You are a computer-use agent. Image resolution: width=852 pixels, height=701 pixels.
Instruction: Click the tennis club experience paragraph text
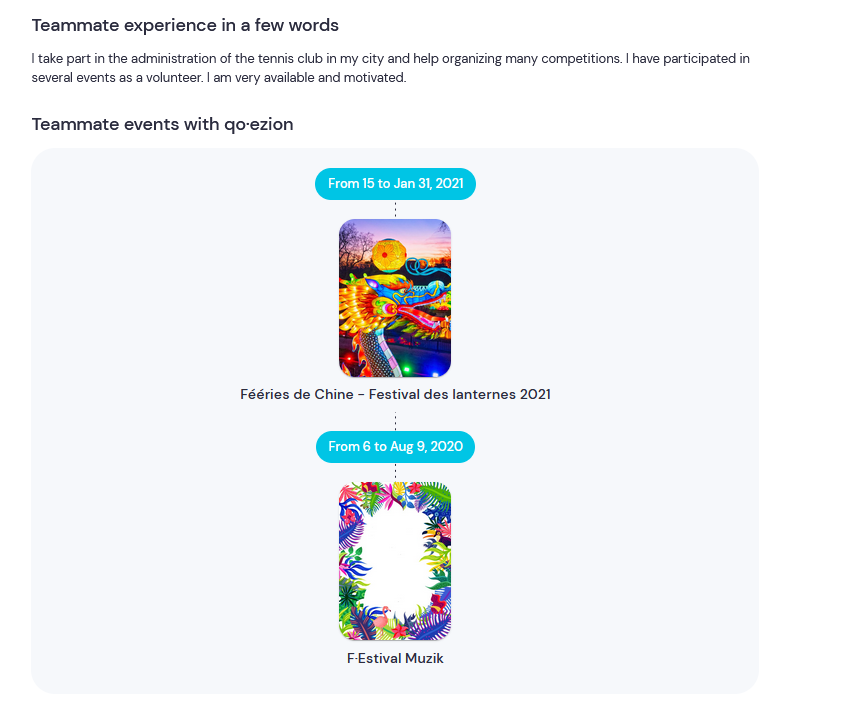point(391,68)
